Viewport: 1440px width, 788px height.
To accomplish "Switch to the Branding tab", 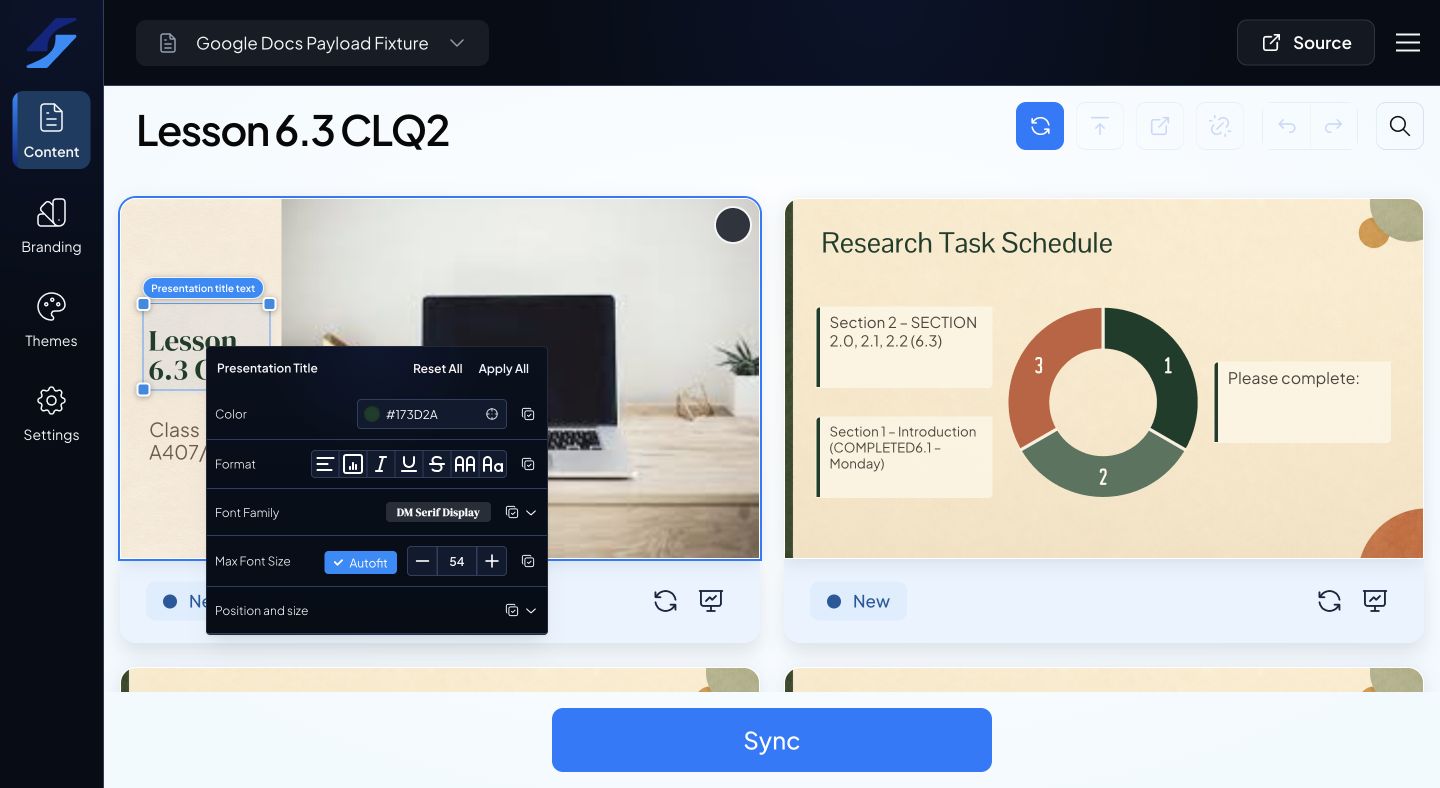I will click(51, 226).
